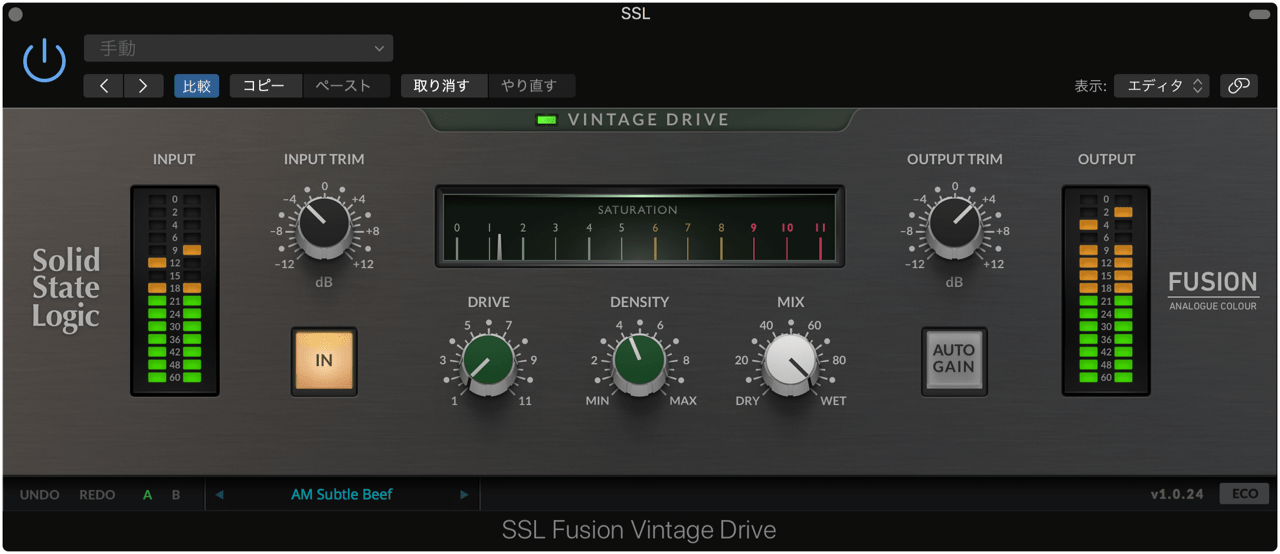Click the left arrow beside AM Subtle Beef
Image resolution: width=1280 pixels, height=554 pixels.
point(220,495)
